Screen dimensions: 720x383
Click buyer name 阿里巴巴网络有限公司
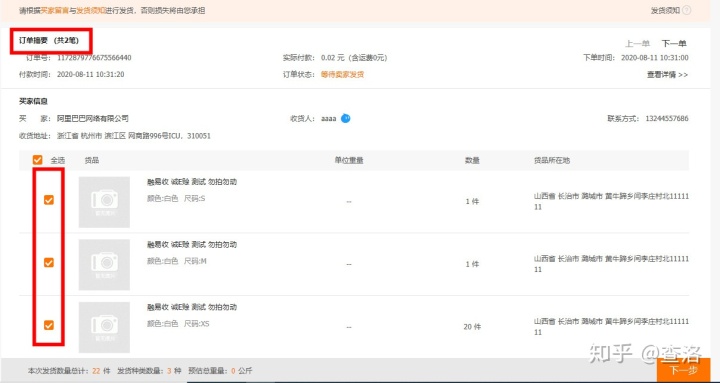pos(93,118)
